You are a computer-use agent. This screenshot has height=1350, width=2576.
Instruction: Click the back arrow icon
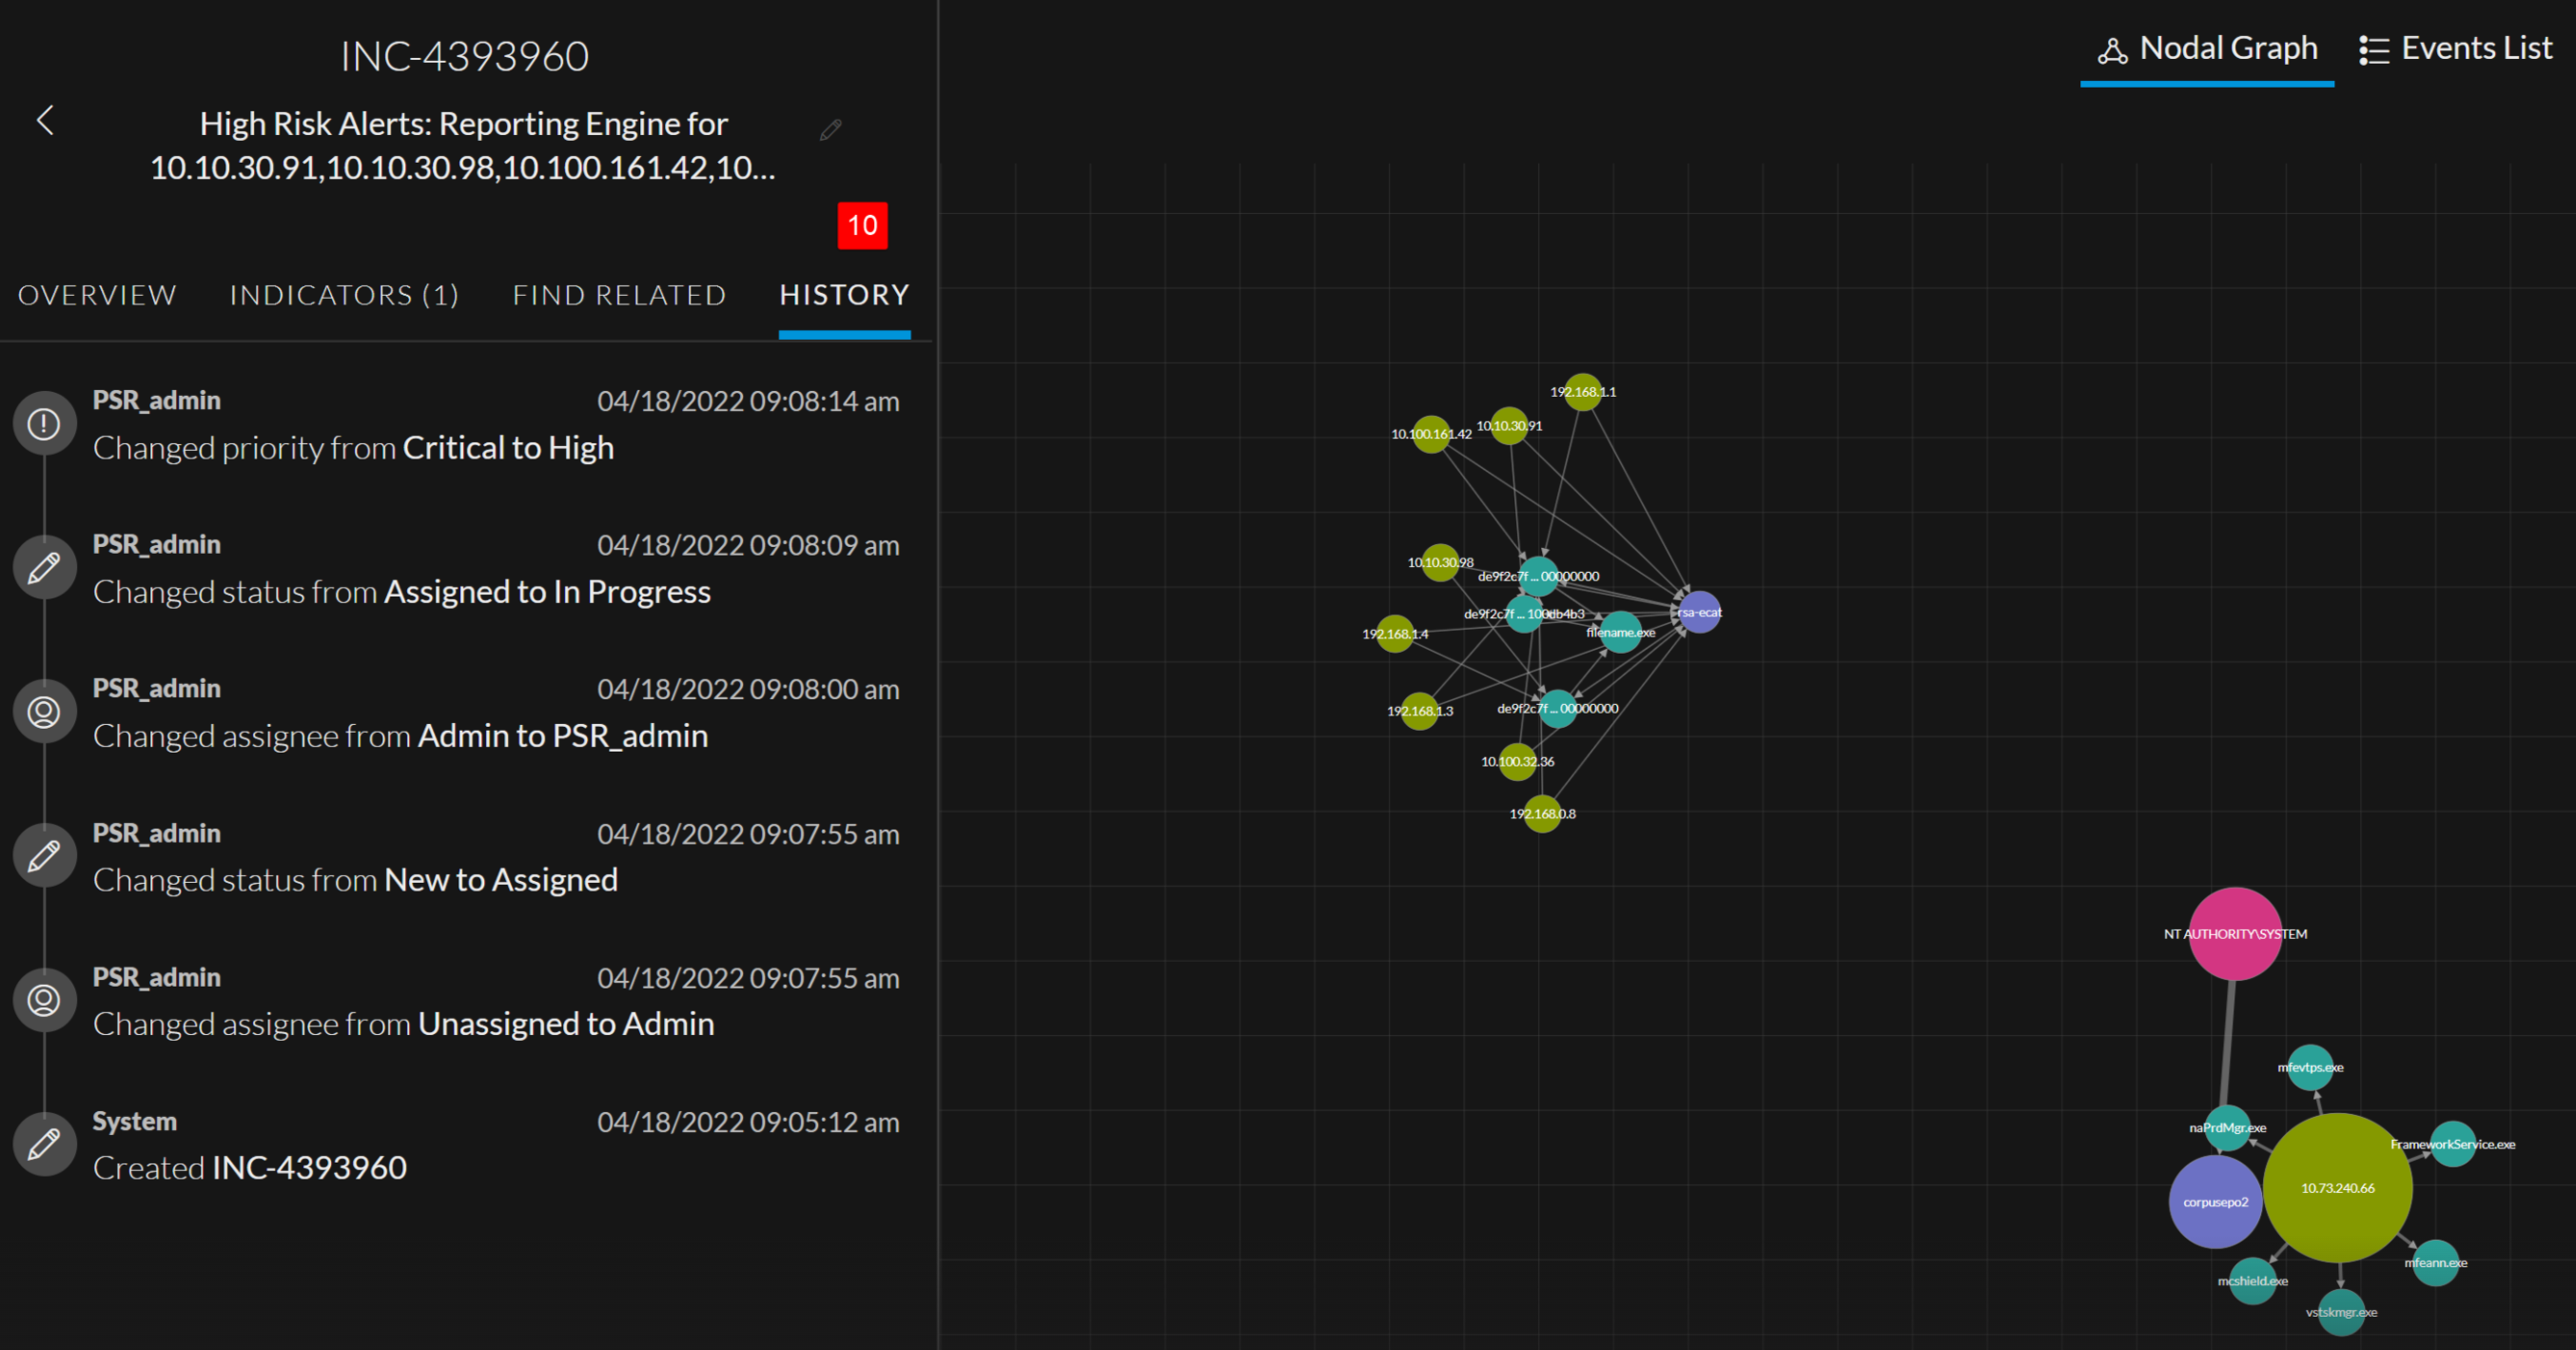coord(45,121)
